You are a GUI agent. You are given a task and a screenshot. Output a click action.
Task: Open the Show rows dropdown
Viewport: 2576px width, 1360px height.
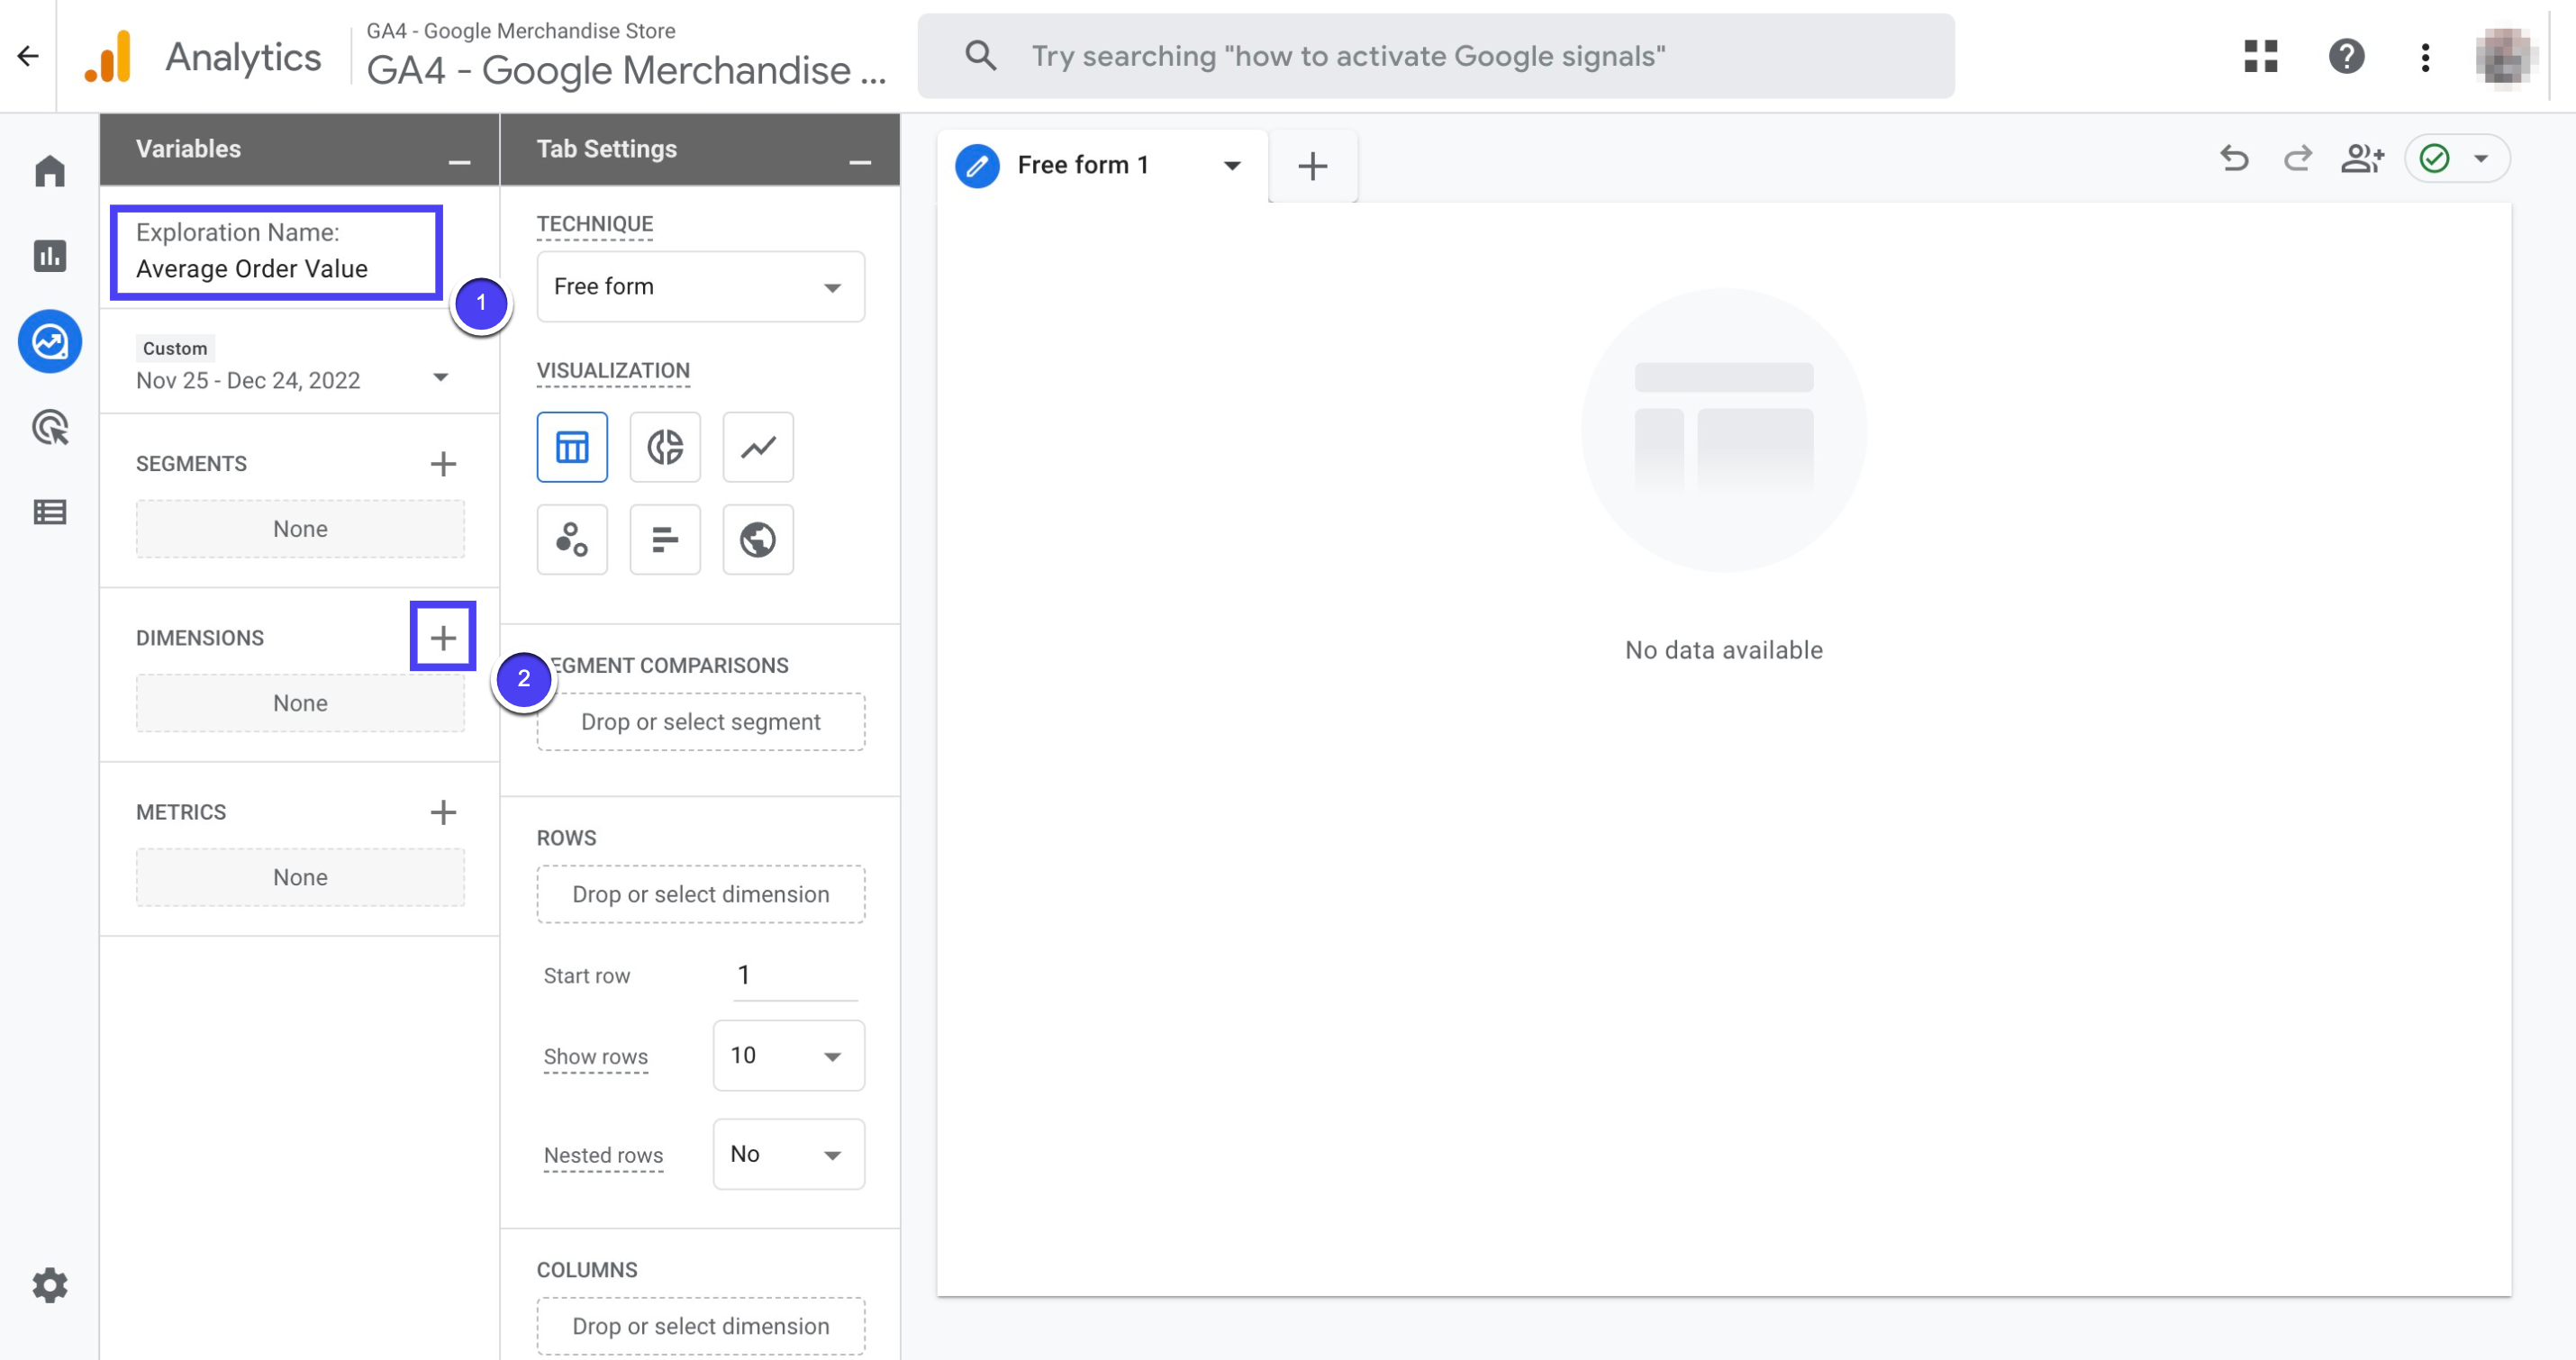[x=788, y=1055]
